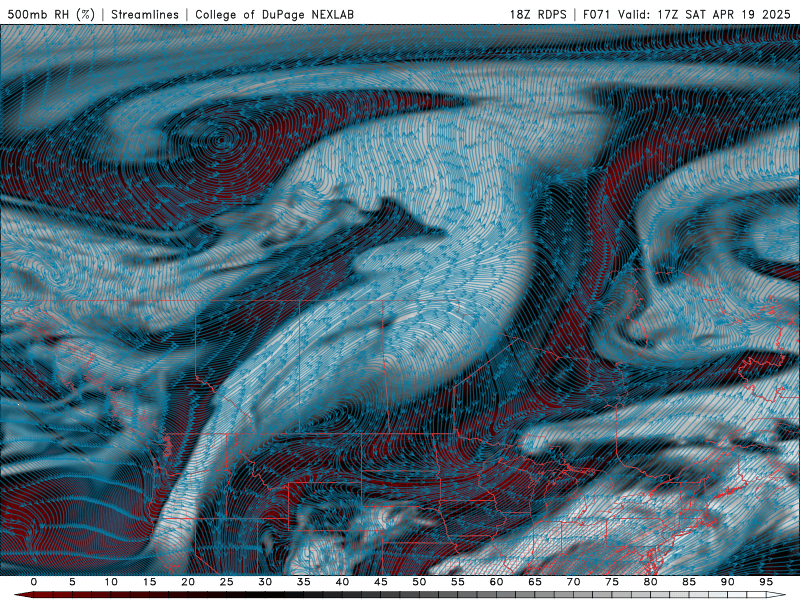This screenshot has height=600, width=800.
Task: Click the white high-humidity end of the colorbar
Action: (x=777, y=595)
